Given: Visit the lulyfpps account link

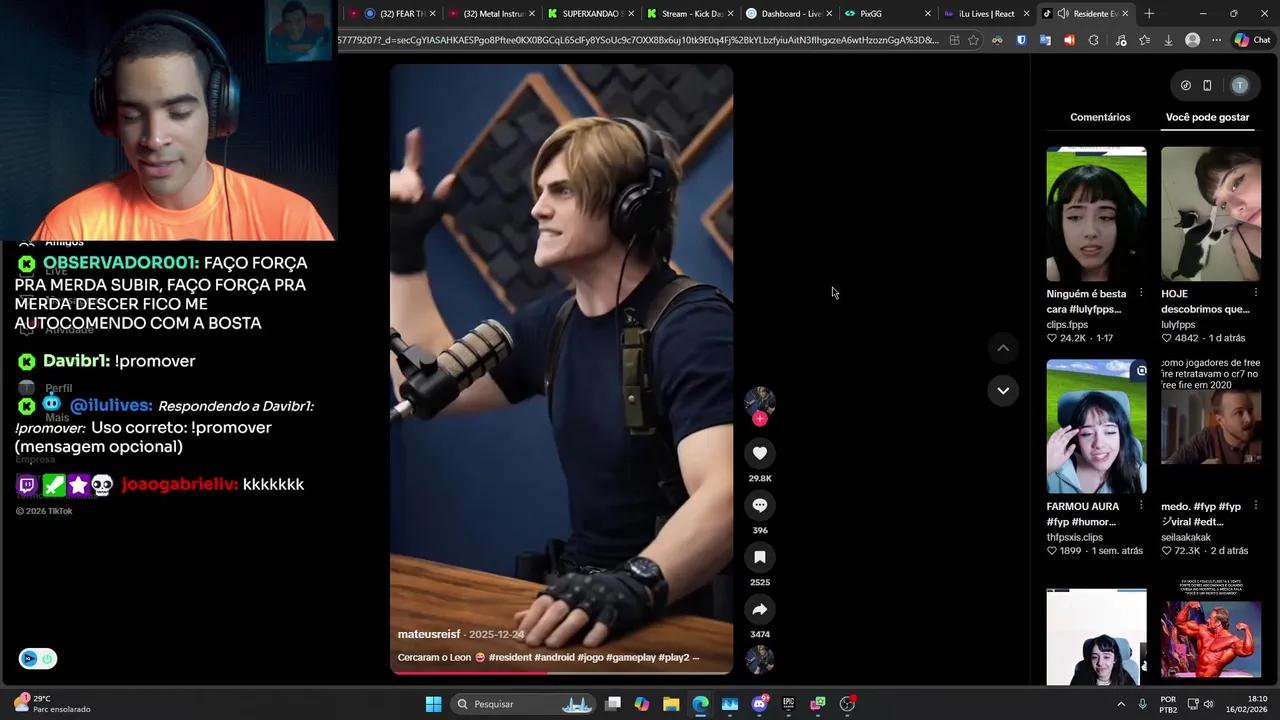Looking at the screenshot, I should click(1178, 325).
